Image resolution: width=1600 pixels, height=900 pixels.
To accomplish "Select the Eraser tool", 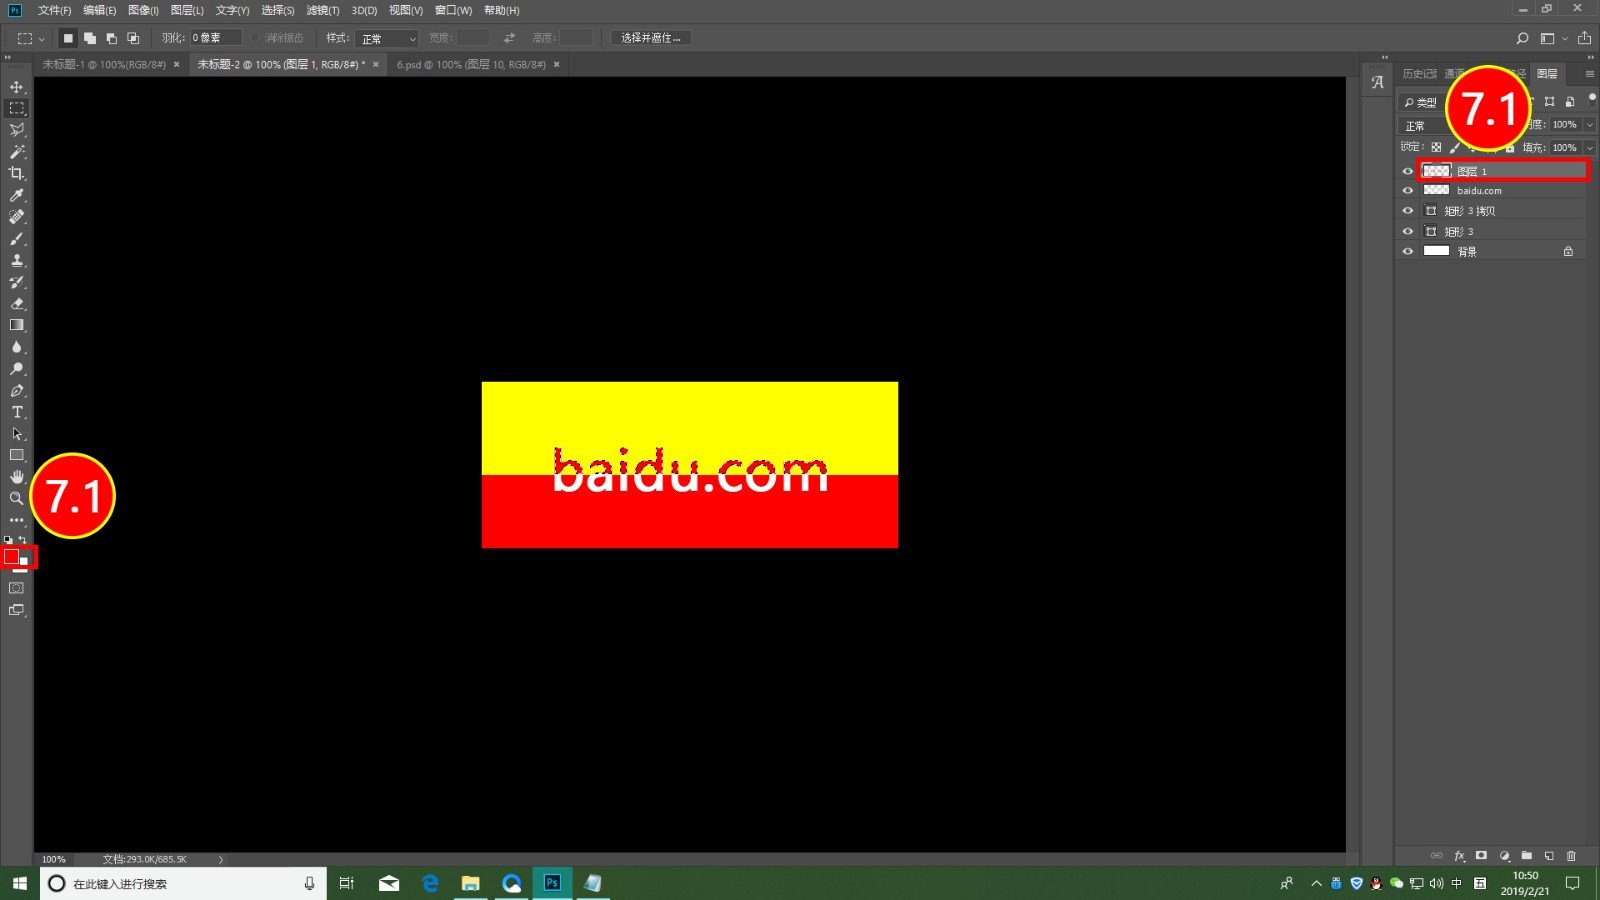I will tap(17, 304).
